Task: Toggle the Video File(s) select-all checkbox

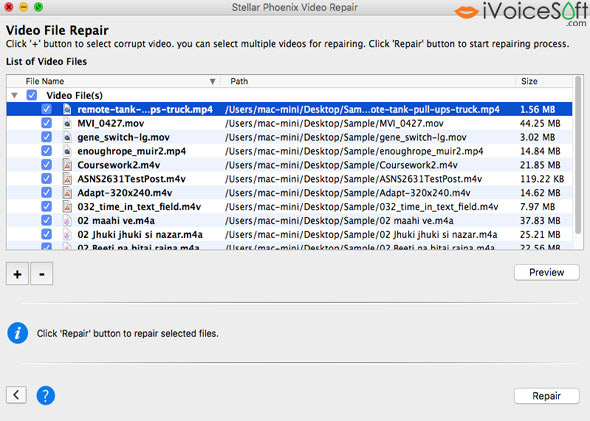Action: (x=32, y=95)
